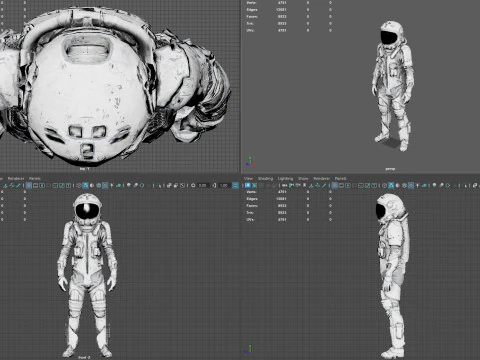Open the Show menu in the side view panel

click(303, 178)
